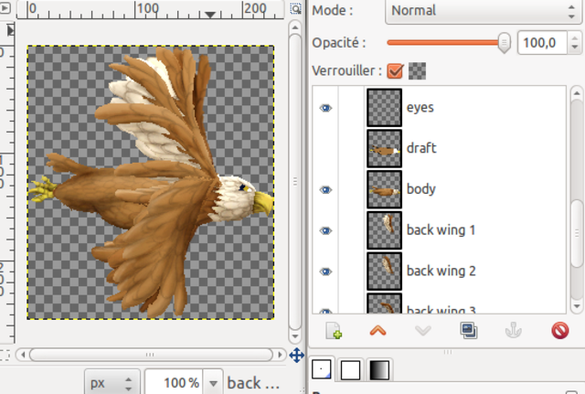The width and height of the screenshot is (585, 394).
Task: Click the 100 % zoom field
Action: pyautogui.click(x=174, y=383)
